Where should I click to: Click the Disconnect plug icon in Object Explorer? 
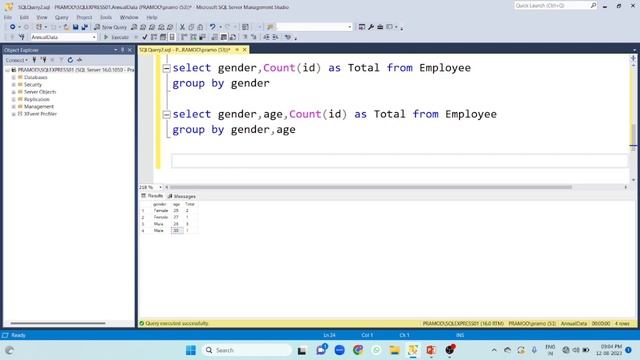(x=43, y=60)
